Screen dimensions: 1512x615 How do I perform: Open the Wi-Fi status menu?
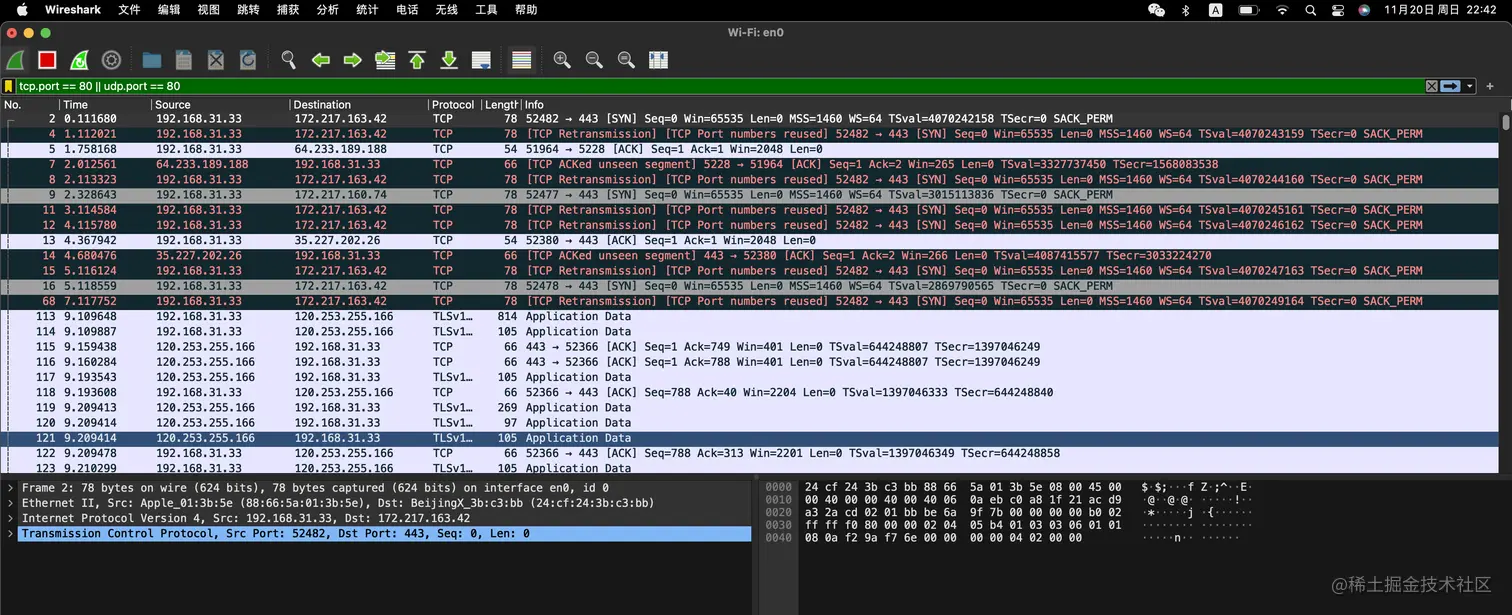[x=1282, y=10]
